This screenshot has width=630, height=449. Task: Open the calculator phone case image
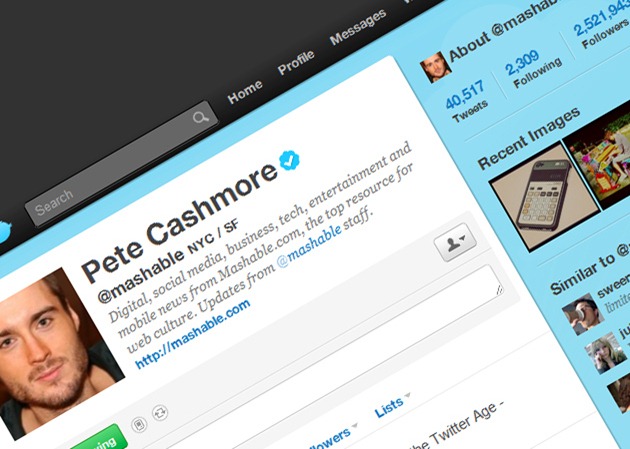545,197
